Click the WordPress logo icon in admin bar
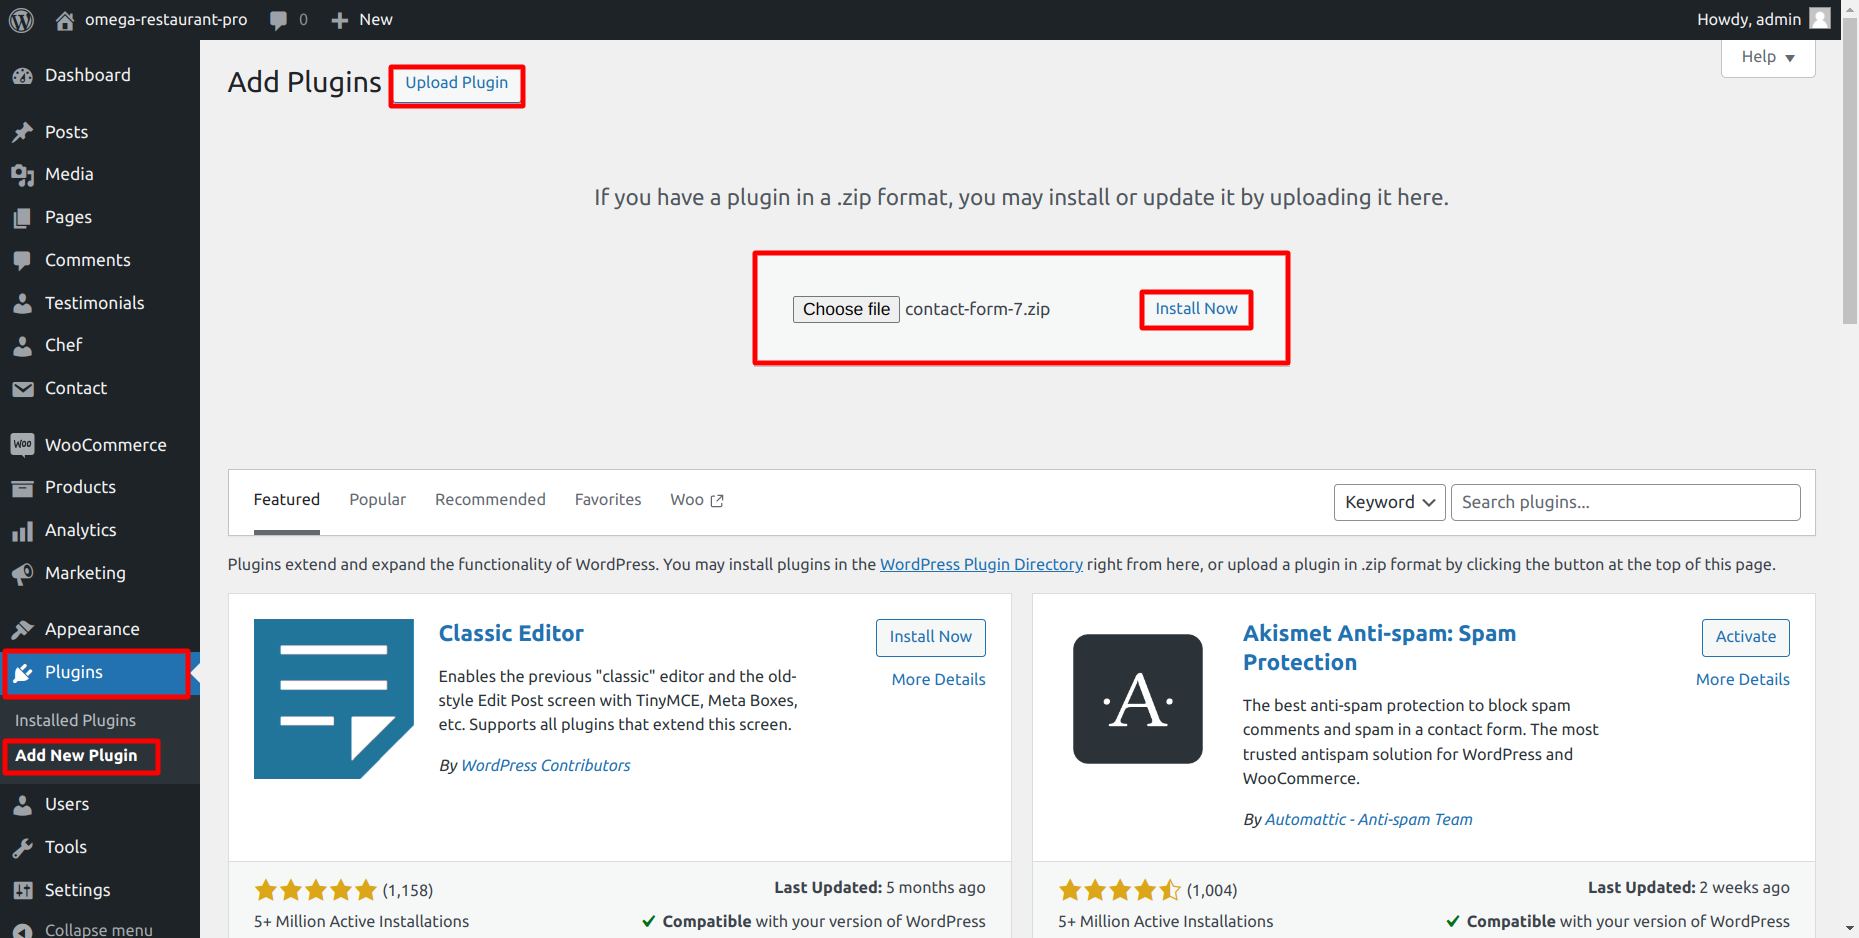Viewport: 1859px width, 938px height. (21, 20)
